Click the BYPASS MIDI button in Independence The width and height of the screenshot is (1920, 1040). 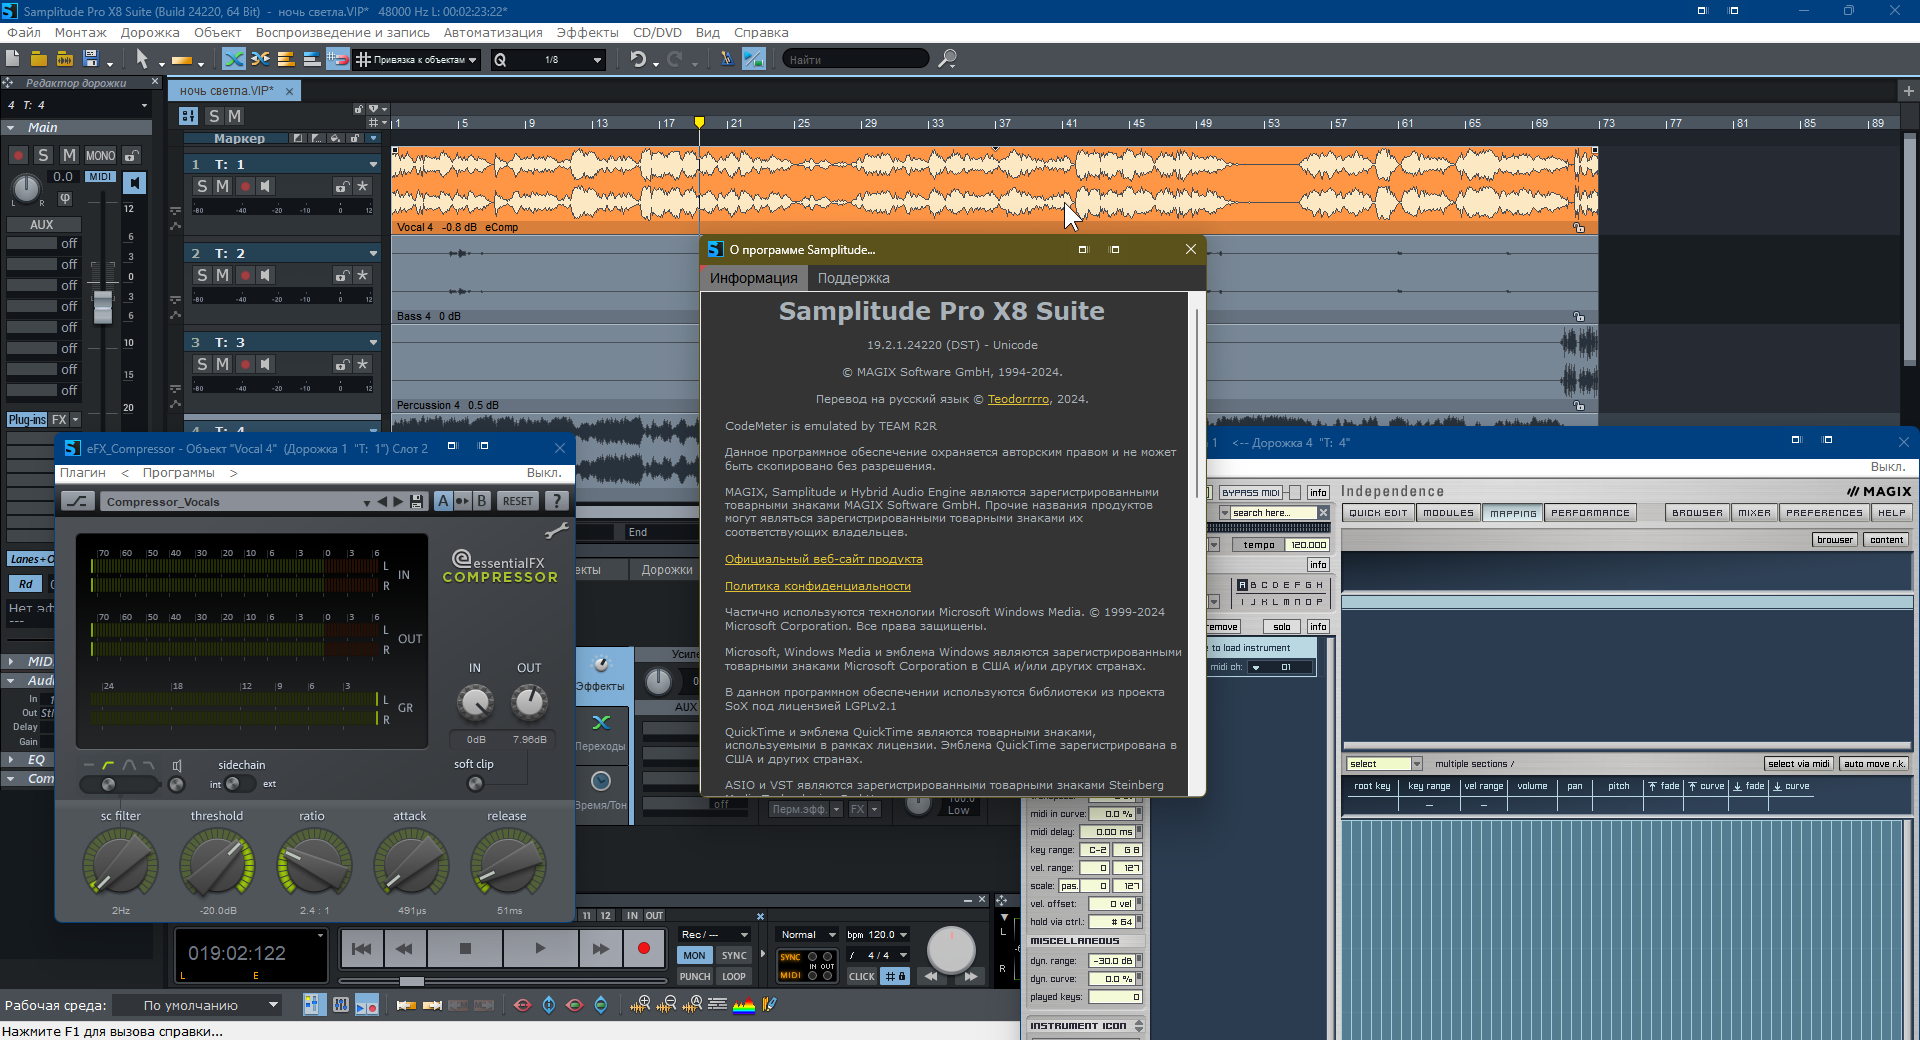pyautogui.click(x=1251, y=492)
